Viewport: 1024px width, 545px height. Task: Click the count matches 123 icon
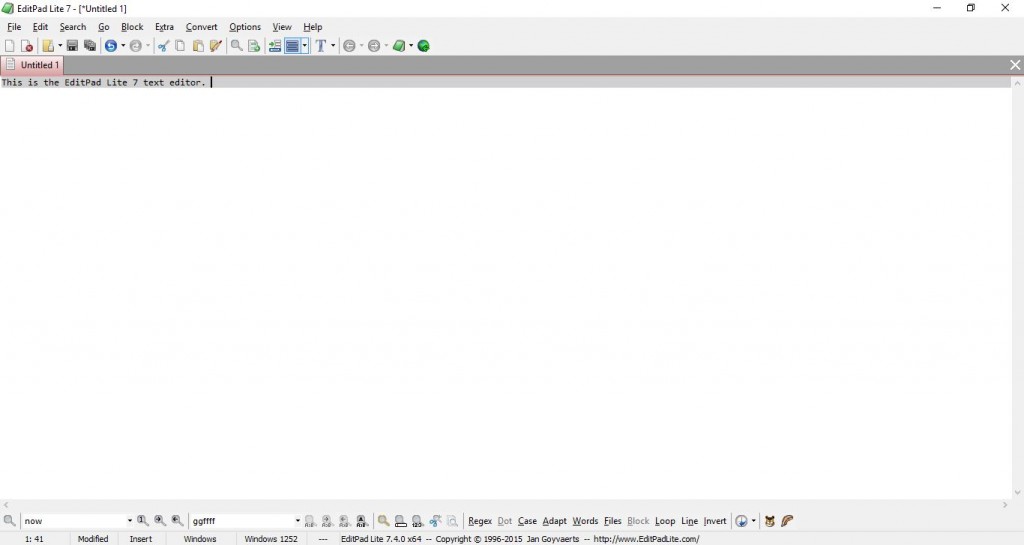tap(418, 521)
